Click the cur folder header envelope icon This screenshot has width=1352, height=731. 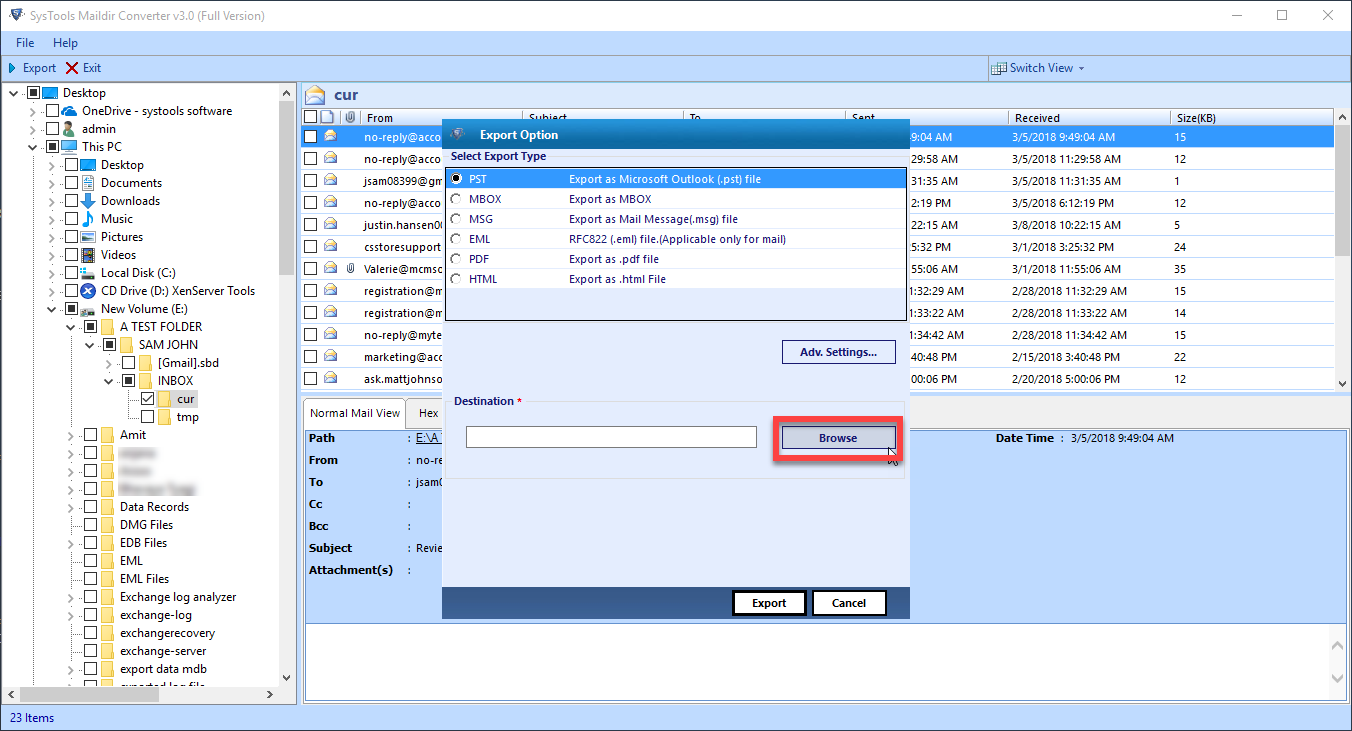coord(316,95)
